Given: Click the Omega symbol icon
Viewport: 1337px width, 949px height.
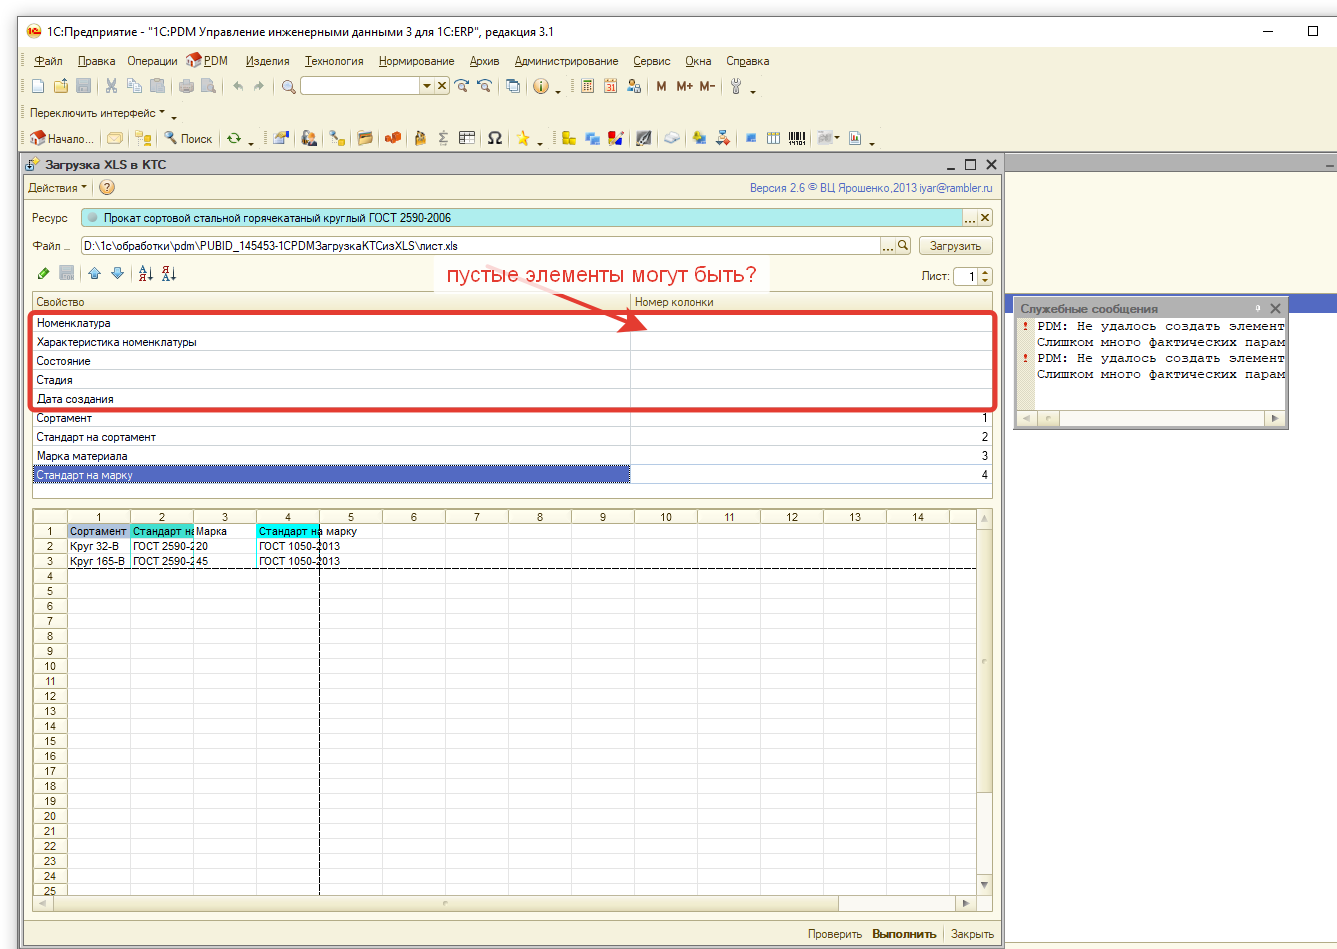Looking at the screenshot, I should 495,139.
